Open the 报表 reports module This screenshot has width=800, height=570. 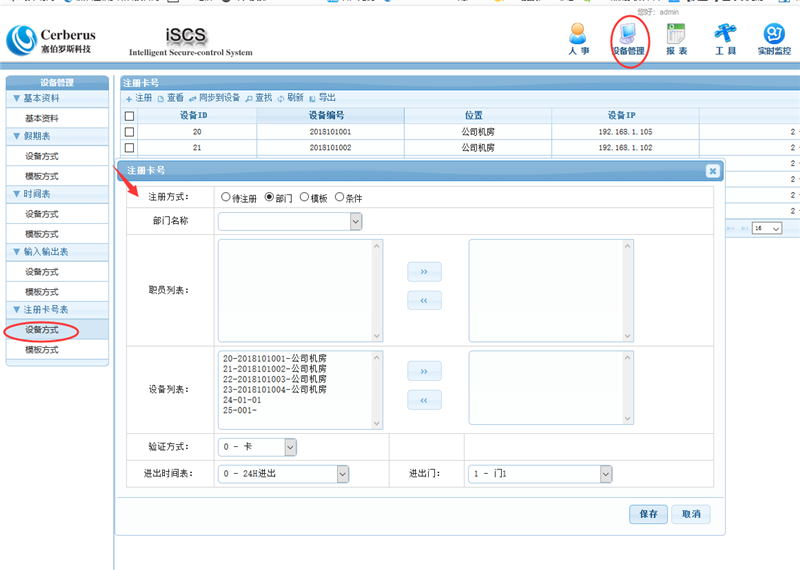point(676,38)
